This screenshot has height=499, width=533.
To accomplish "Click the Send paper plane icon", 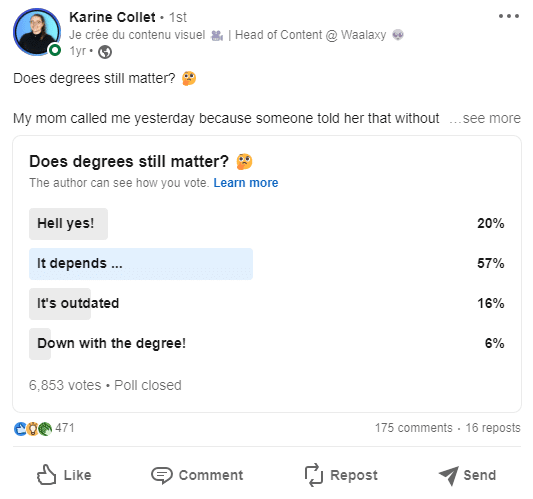I will pos(449,475).
